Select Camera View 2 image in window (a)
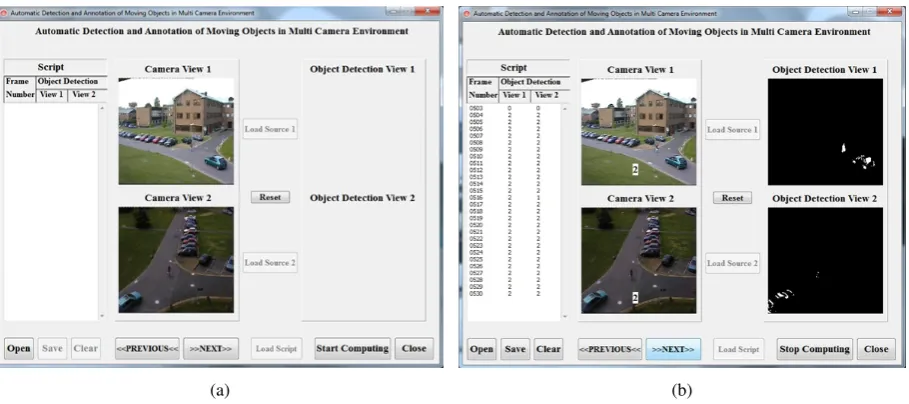 pyautogui.click(x=176, y=260)
